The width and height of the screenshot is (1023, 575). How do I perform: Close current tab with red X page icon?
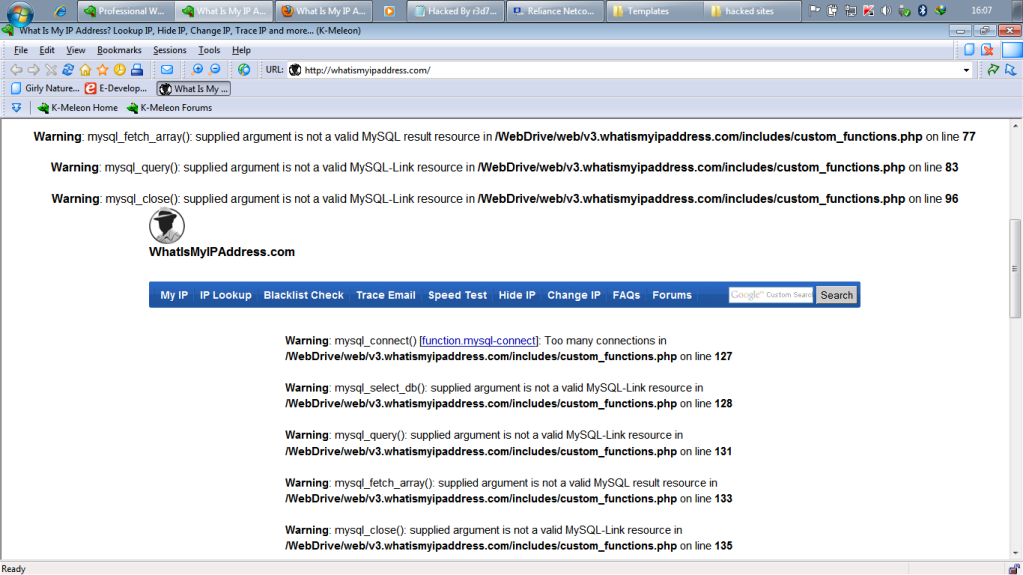(988, 50)
